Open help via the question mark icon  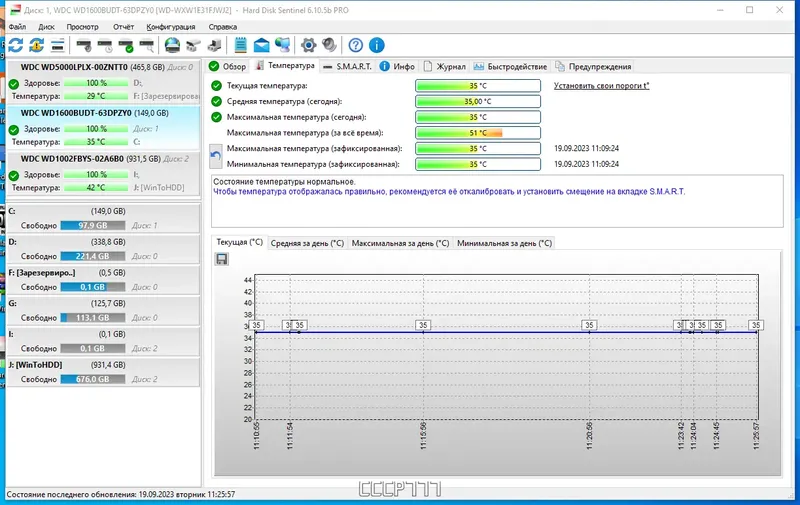coord(356,45)
